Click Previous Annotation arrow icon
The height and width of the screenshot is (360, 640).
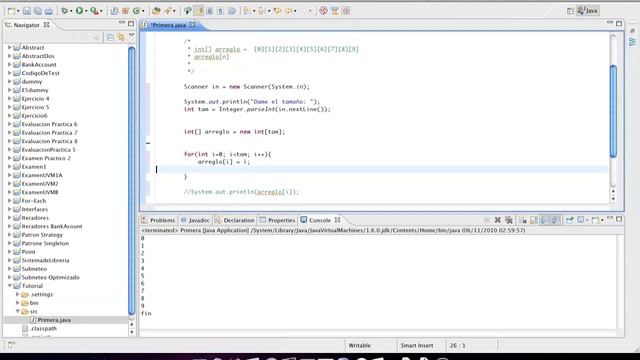[261, 11]
